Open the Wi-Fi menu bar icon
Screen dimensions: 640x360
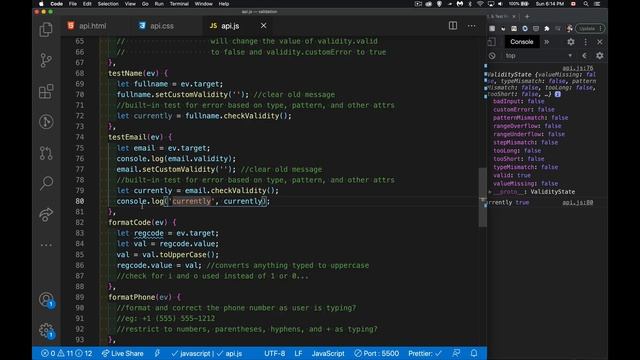point(480,4)
